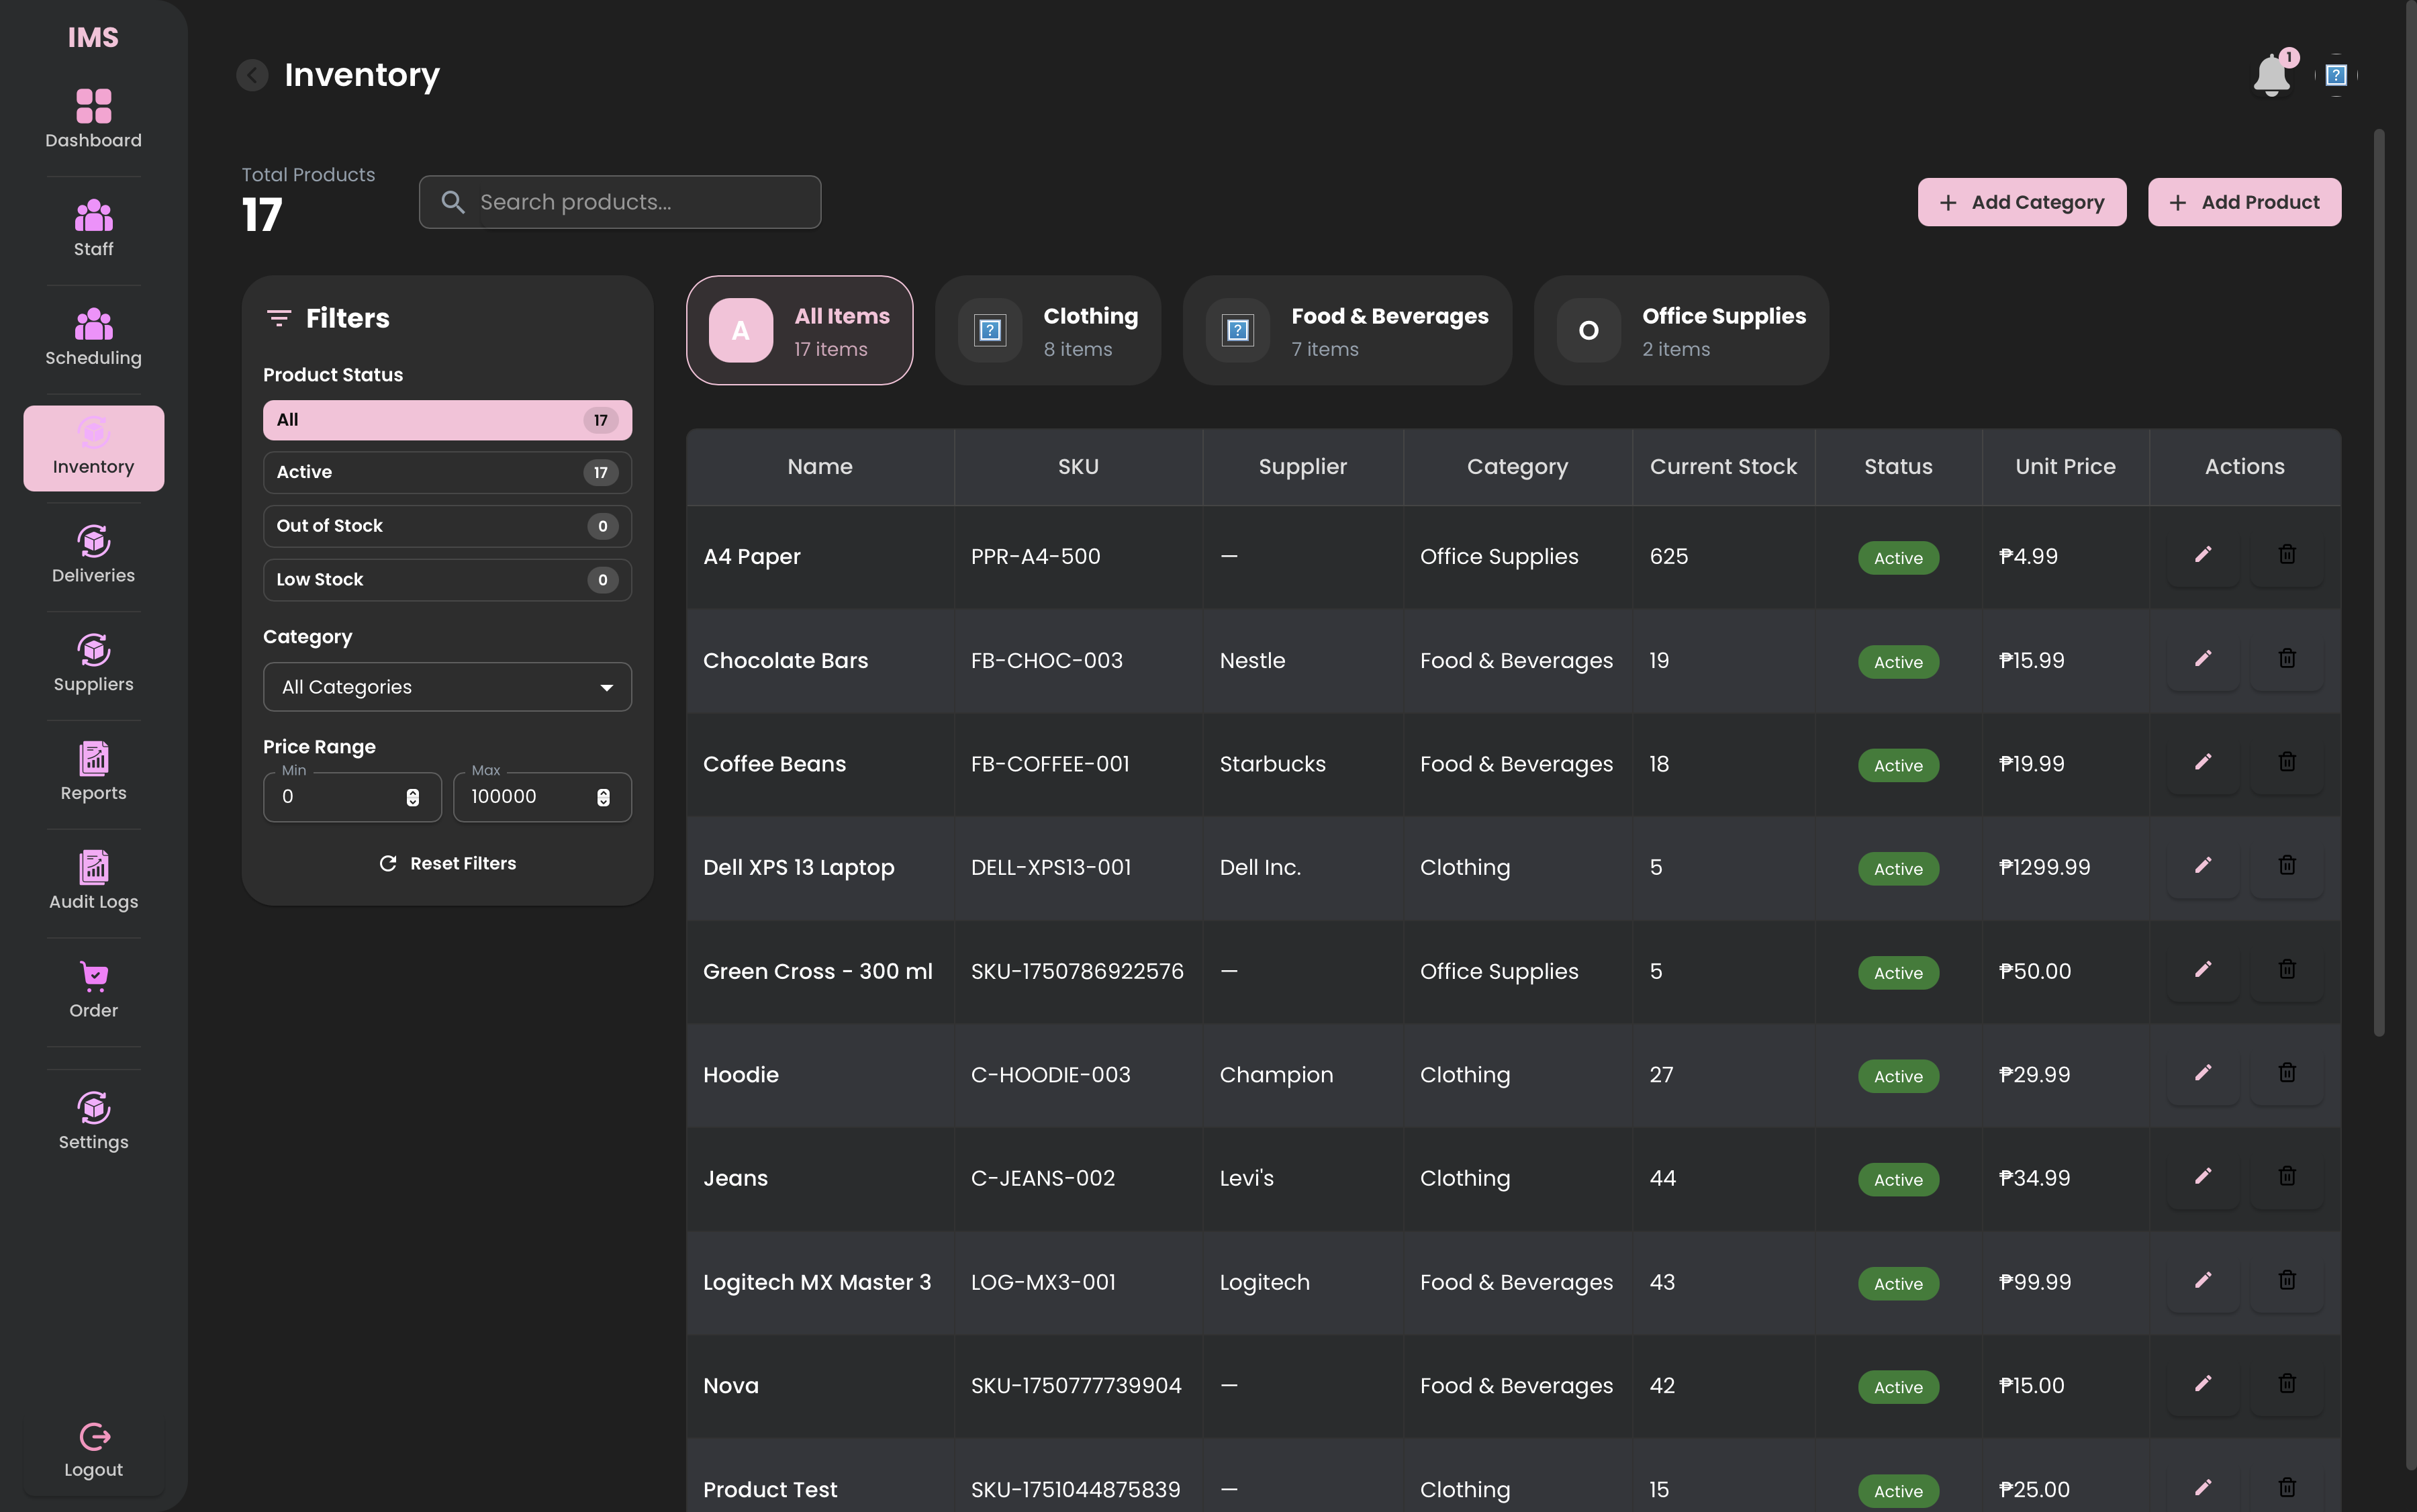Screen dimensions: 2417x1512
Task: Edit the Green Cross - 300 ml item
Action: pos(2203,970)
